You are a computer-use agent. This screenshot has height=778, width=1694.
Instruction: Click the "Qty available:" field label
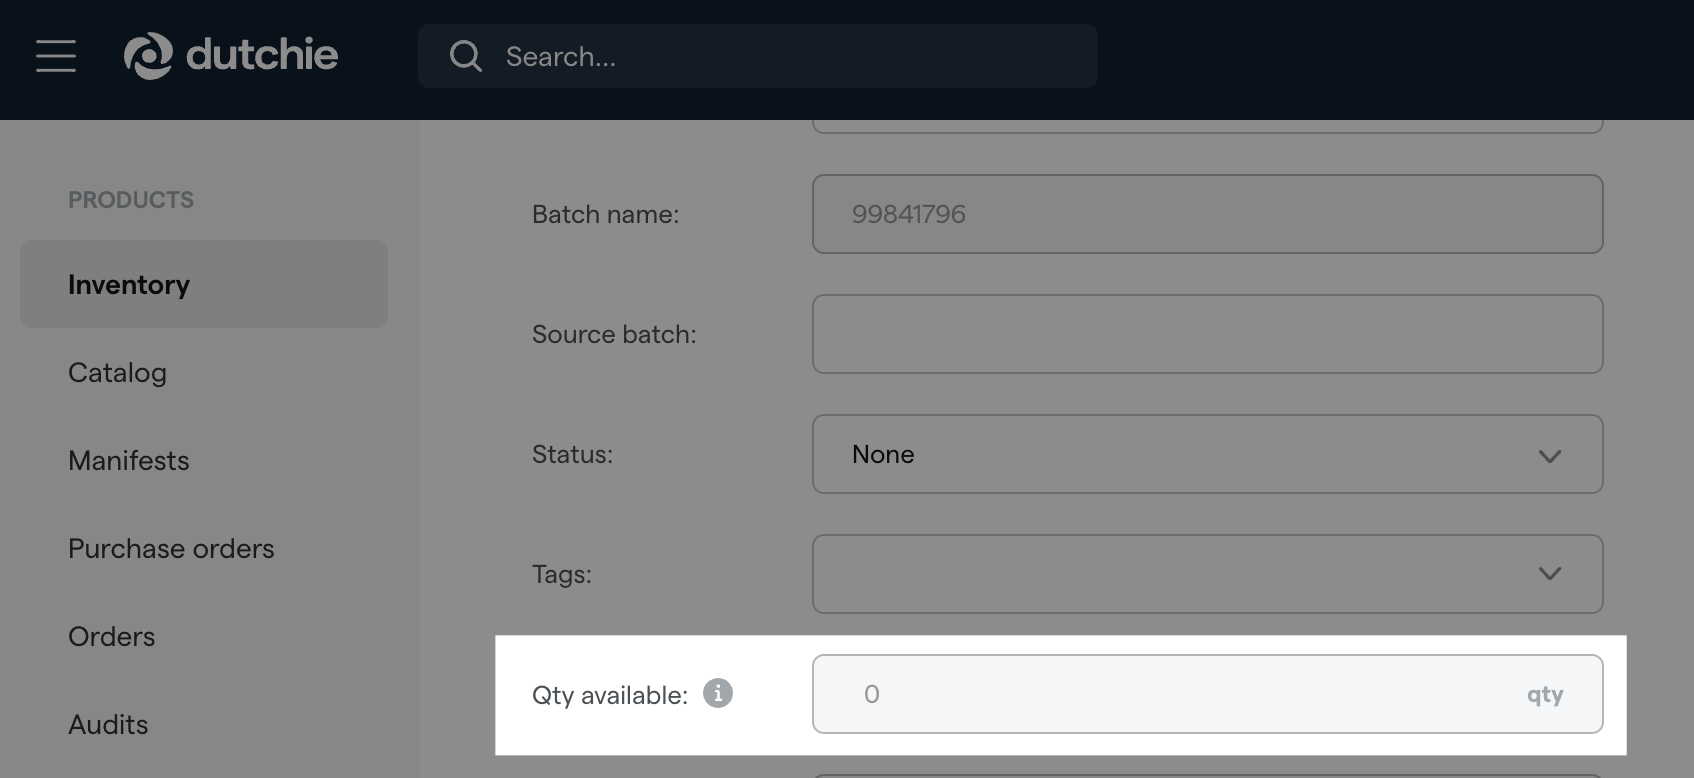pyautogui.click(x=609, y=695)
